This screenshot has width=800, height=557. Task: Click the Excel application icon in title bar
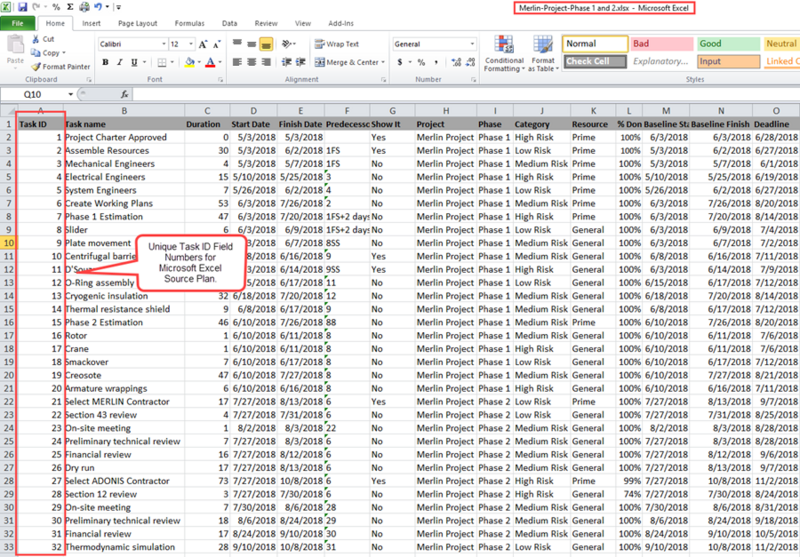[x=7, y=7]
